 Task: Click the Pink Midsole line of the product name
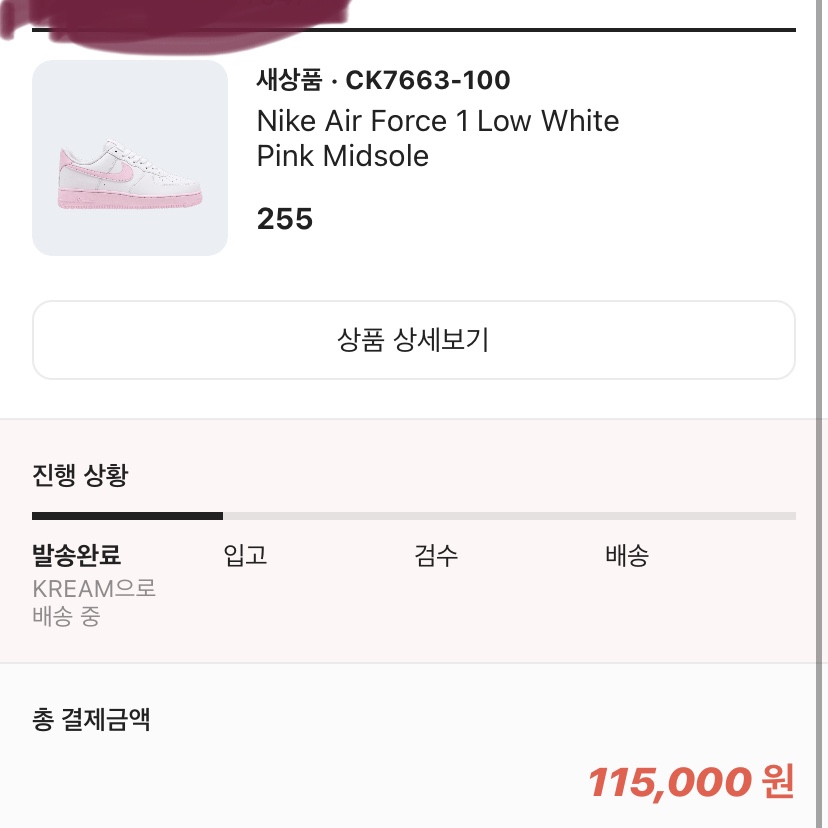tap(343, 156)
